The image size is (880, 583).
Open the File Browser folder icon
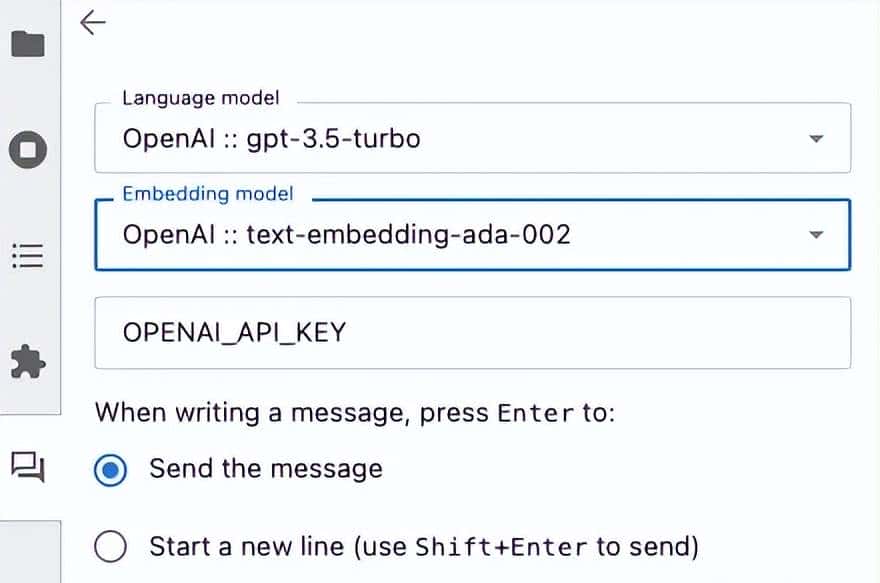tap(28, 45)
